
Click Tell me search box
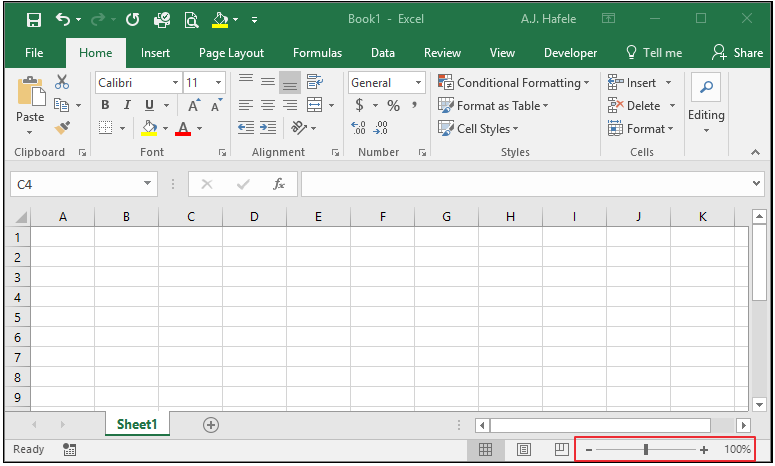coord(654,53)
